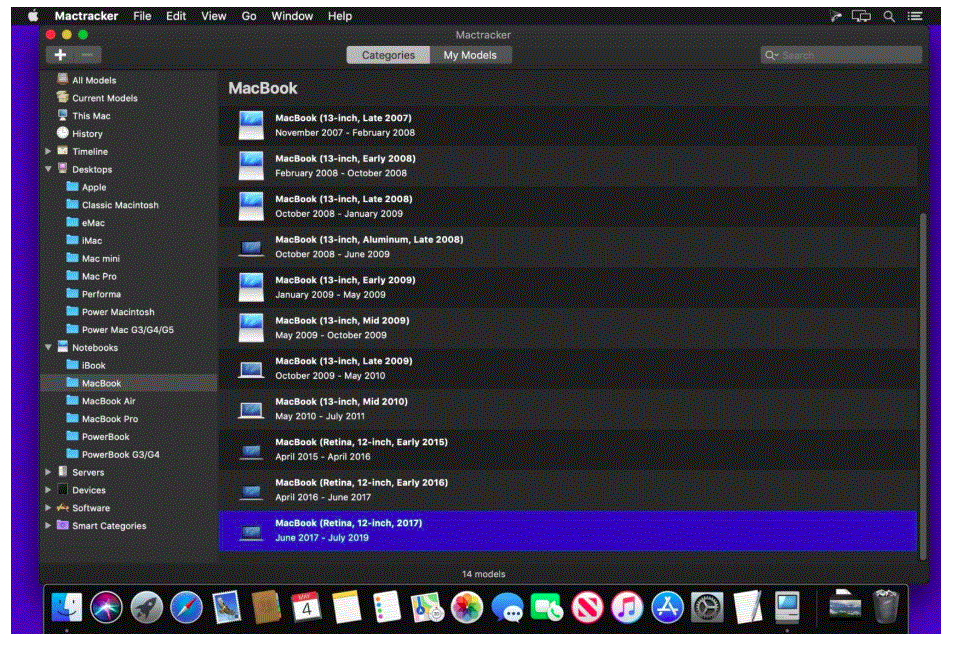The image size is (953, 646).
Task: Select MacBook (13-inch, Early 2008) row
Action: [x=568, y=166]
